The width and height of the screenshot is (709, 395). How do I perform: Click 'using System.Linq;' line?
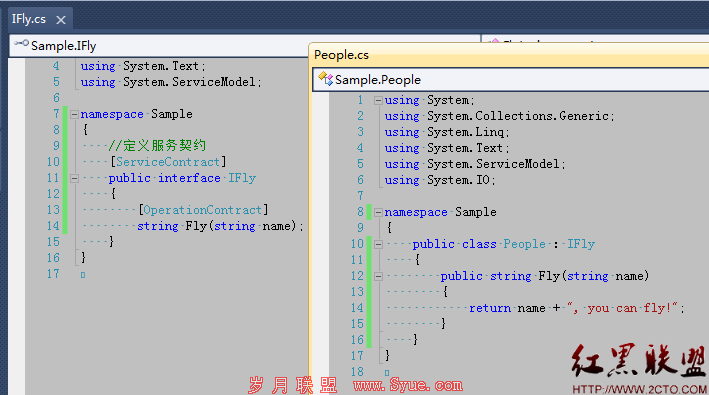447,132
